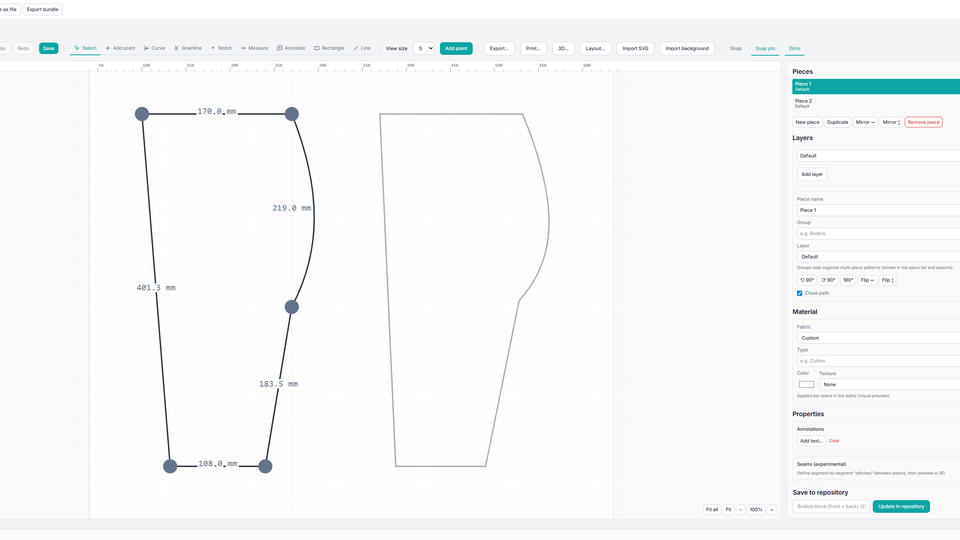
Task: Activate the Curve tool
Action: [154, 48]
